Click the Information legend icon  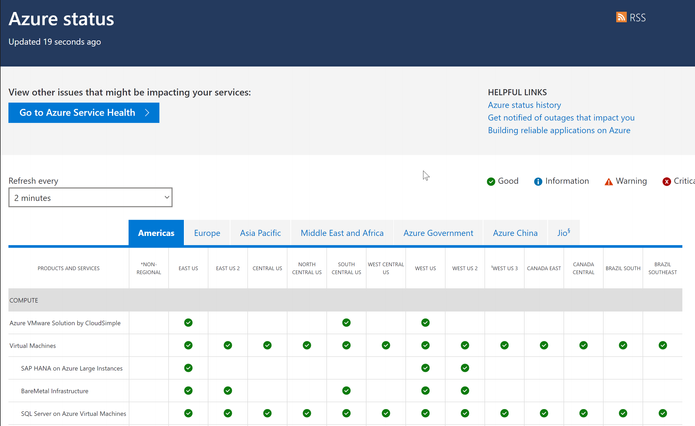pos(538,181)
